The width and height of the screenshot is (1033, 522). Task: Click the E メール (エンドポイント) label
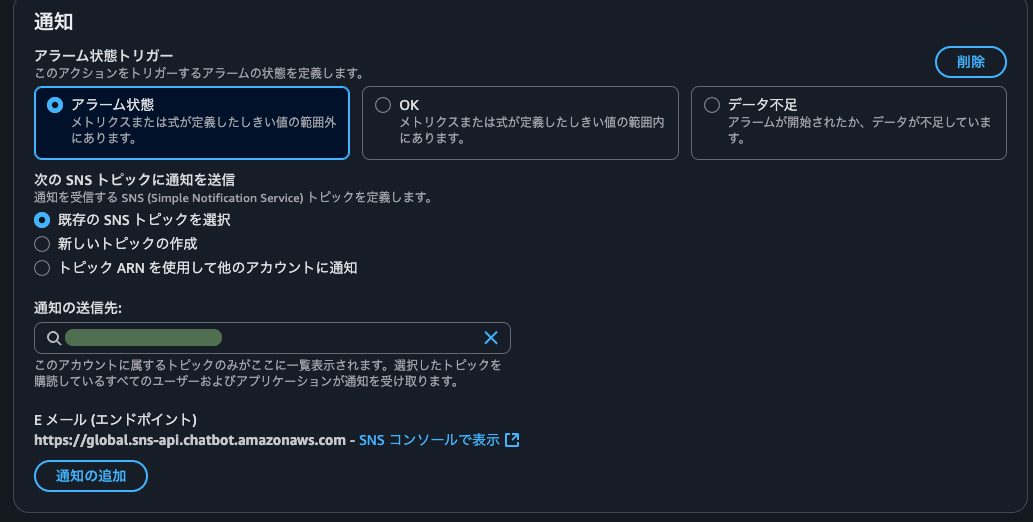[x=115, y=419]
